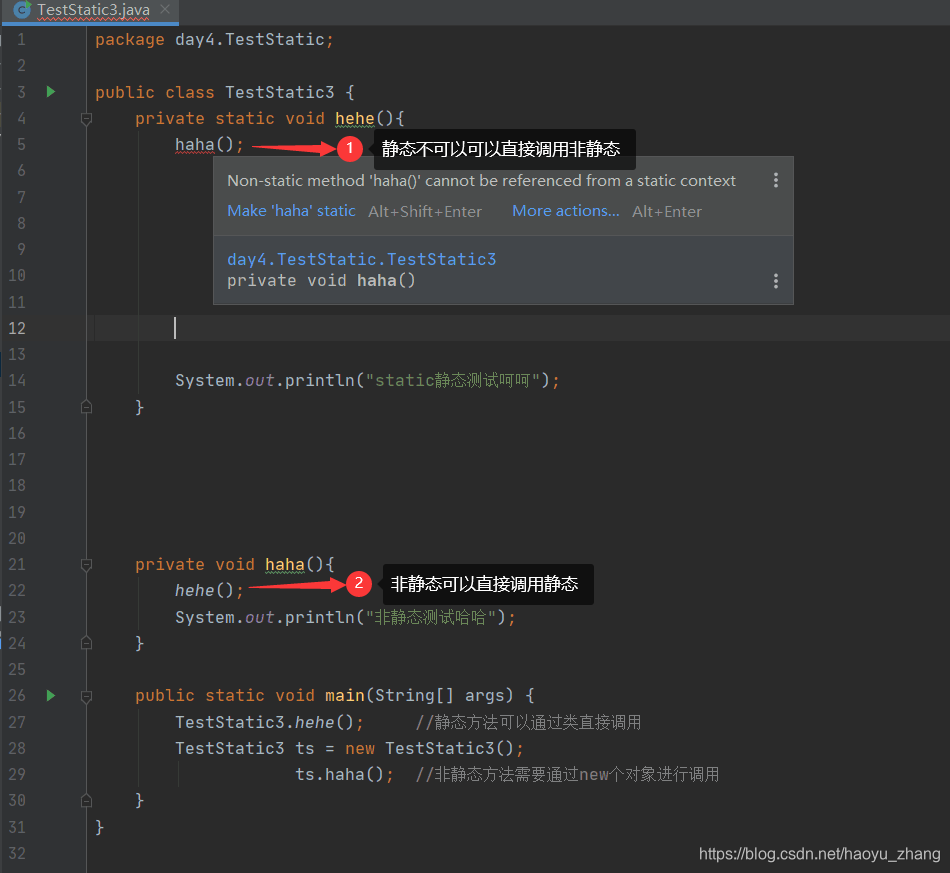950x873 pixels.
Task: Click the haha method declaration on line 21
Action: coord(285,564)
